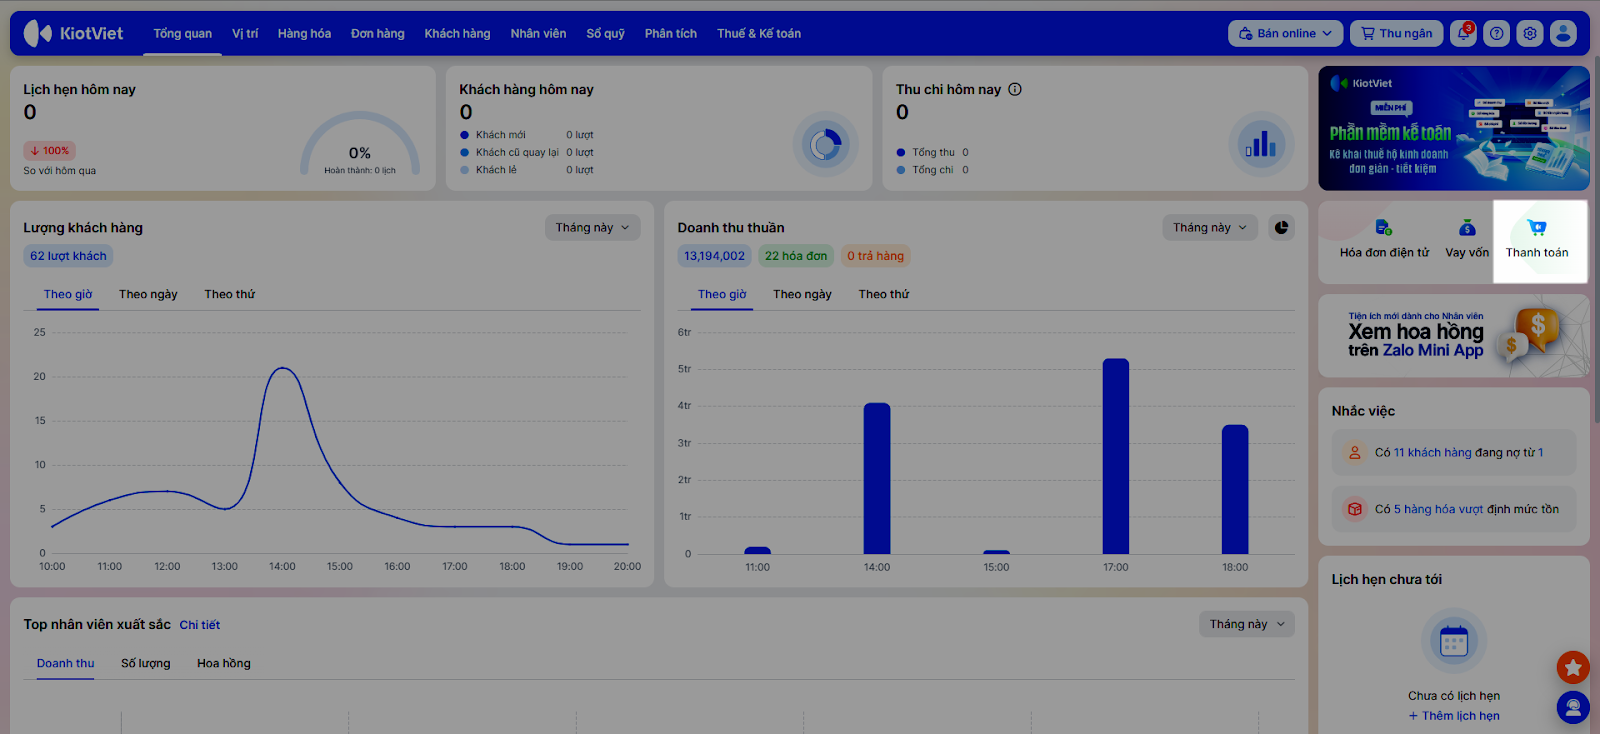This screenshot has width=1600, height=734.
Task: Click the Thu ngân button
Action: click(x=1396, y=33)
